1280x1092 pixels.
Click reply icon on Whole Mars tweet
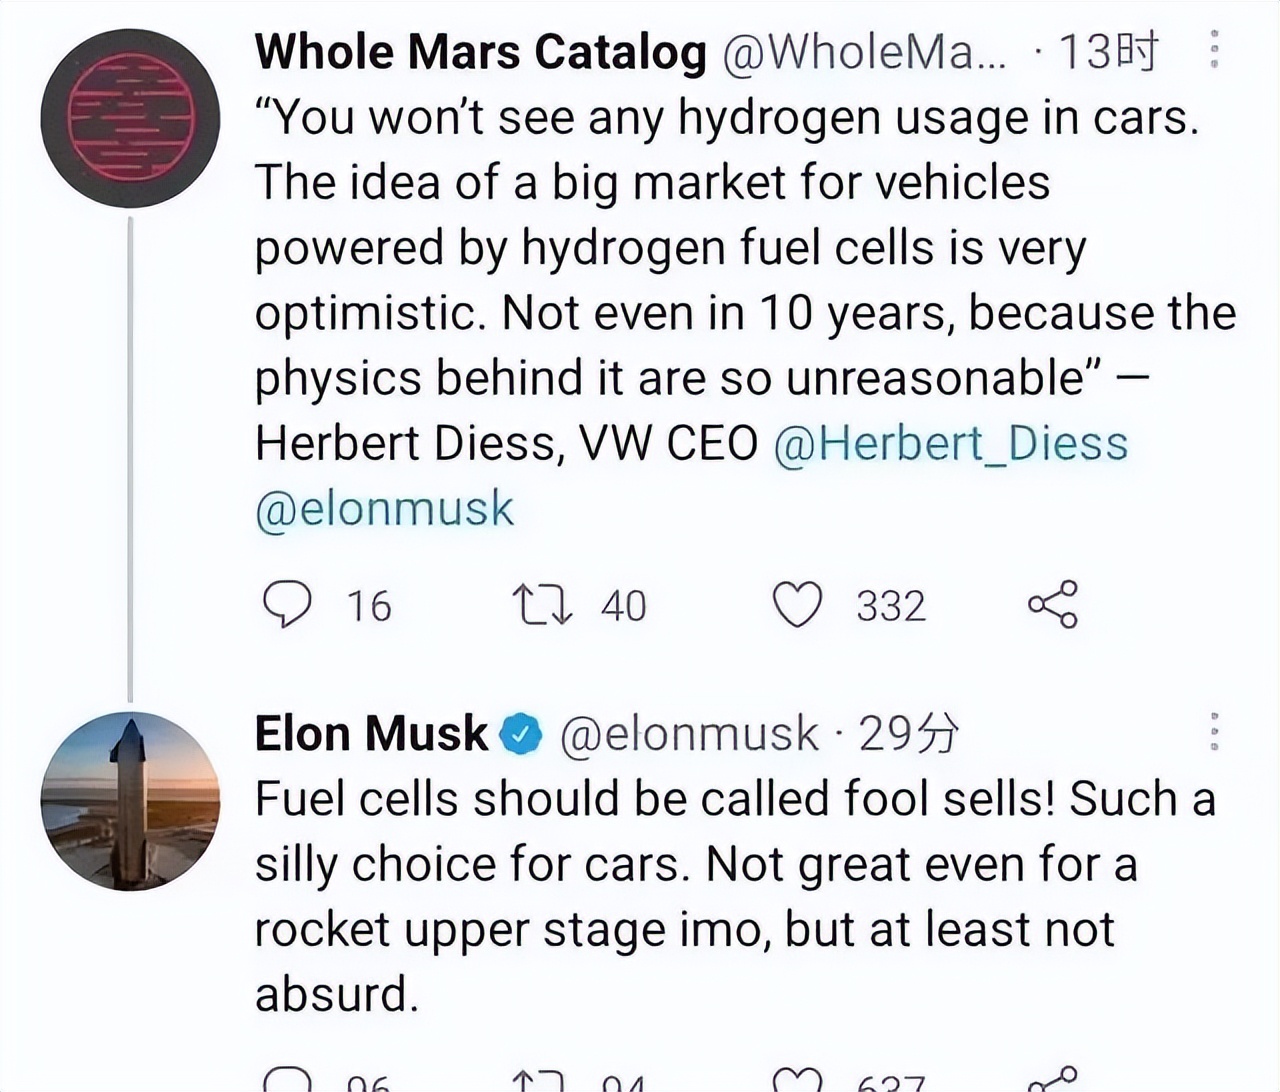pos(286,605)
